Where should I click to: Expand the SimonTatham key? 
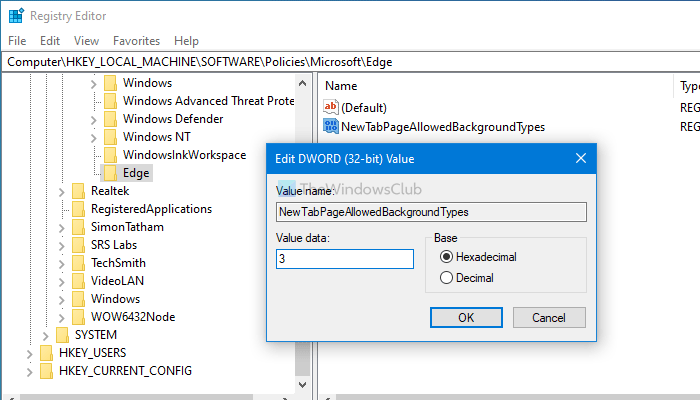pos(62,228)
